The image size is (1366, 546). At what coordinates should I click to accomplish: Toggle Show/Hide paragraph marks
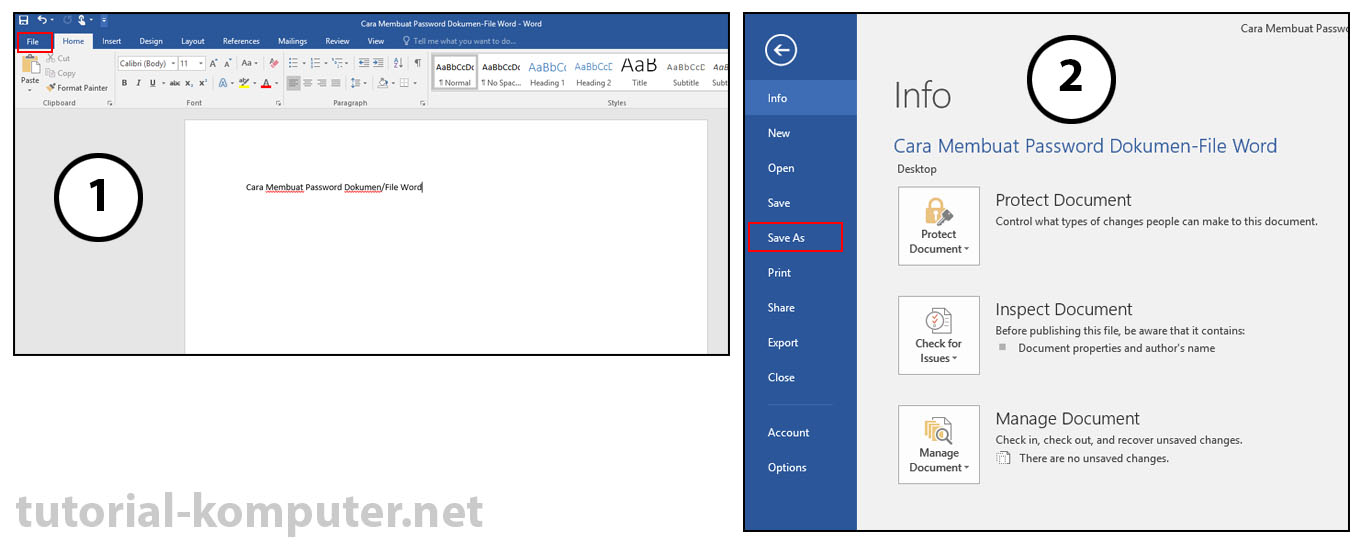pos(418,63)
